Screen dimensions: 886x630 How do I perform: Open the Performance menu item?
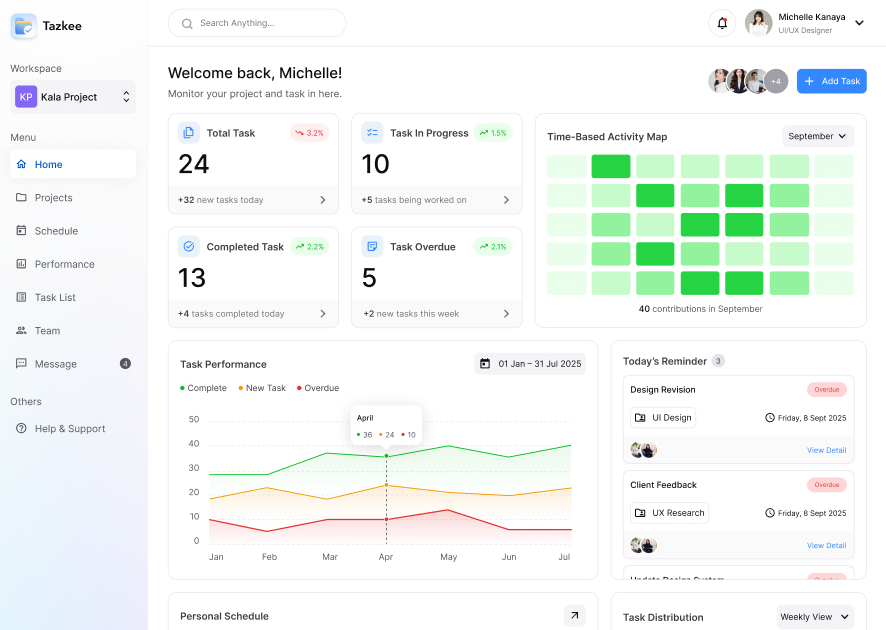pyautogui.click(x=73, y=264)
